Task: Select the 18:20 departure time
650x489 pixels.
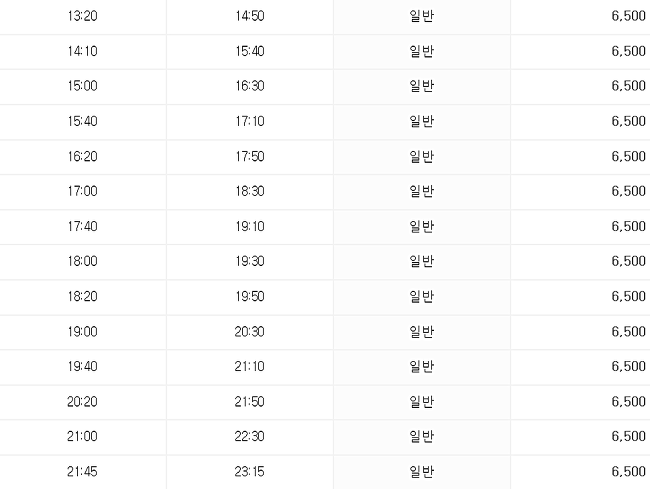Action: pyautogui.click(x=82, y=297)
